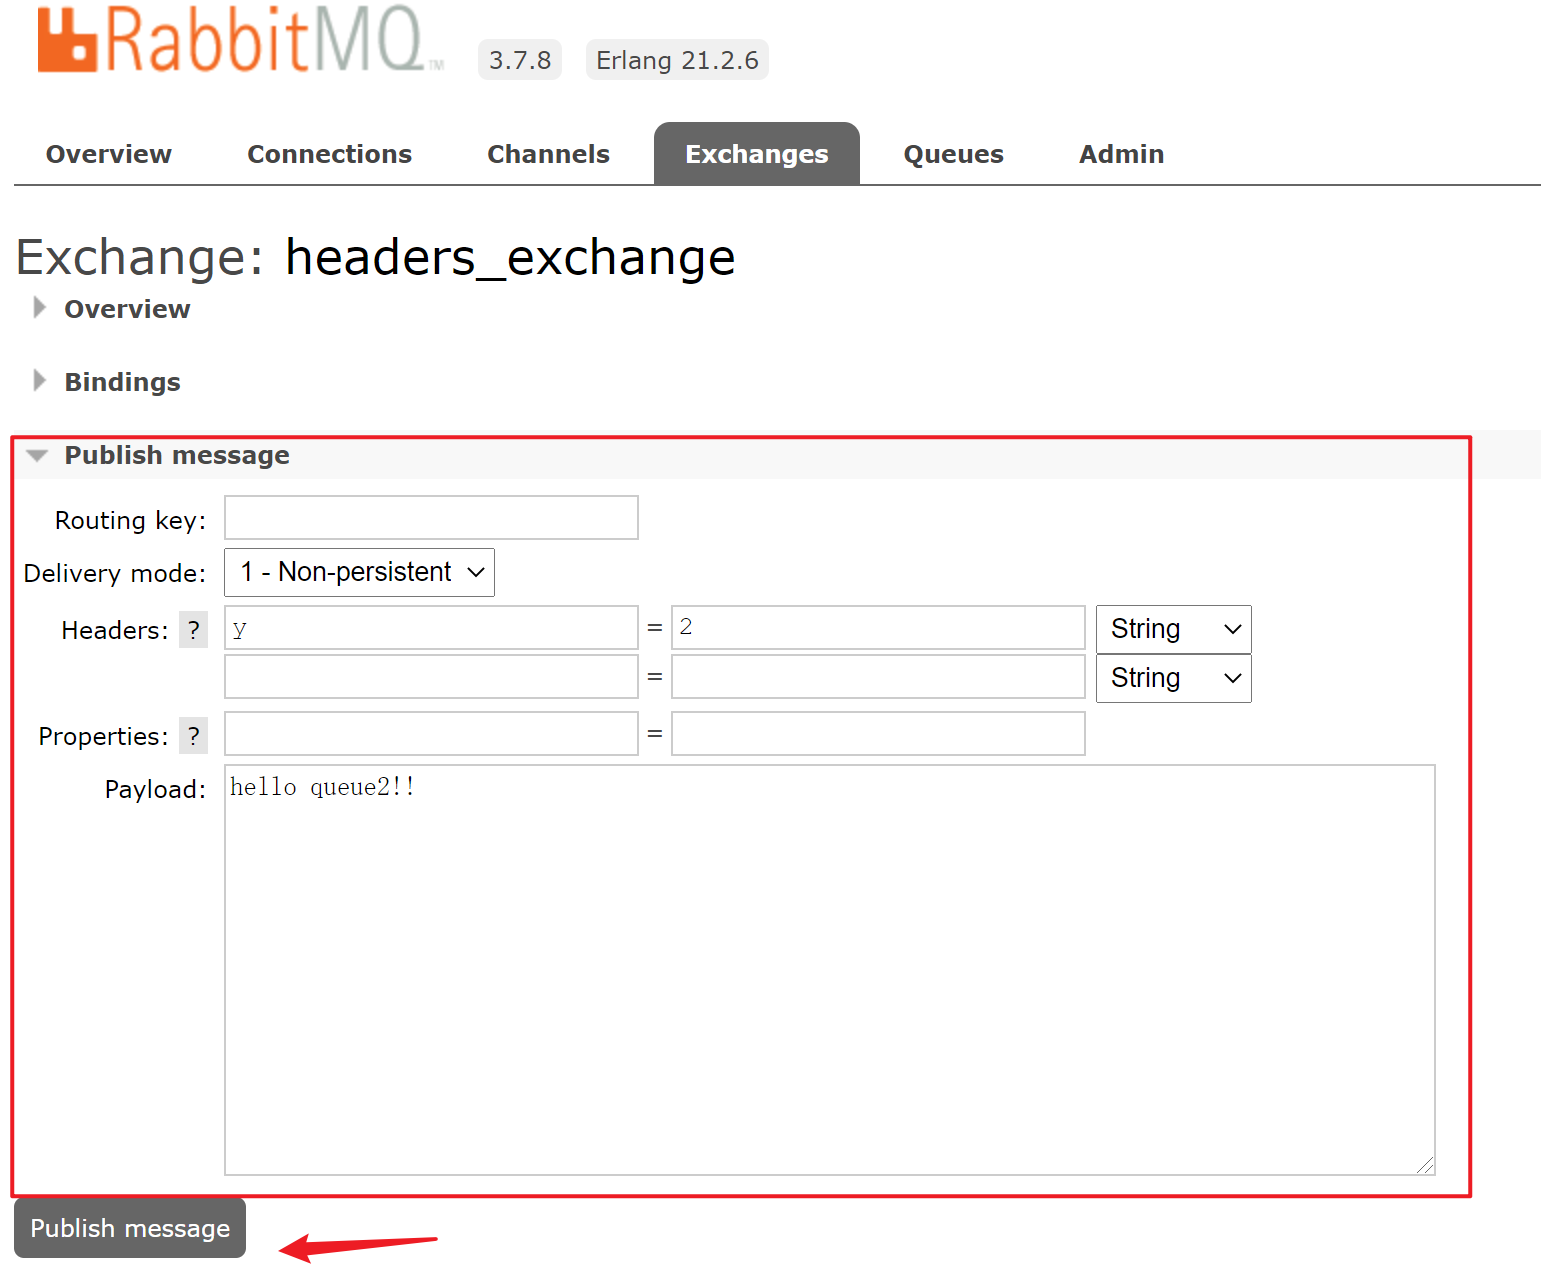1541x1278 pixels.
Task: Open first header String type dropdown
Action: 1173,629
